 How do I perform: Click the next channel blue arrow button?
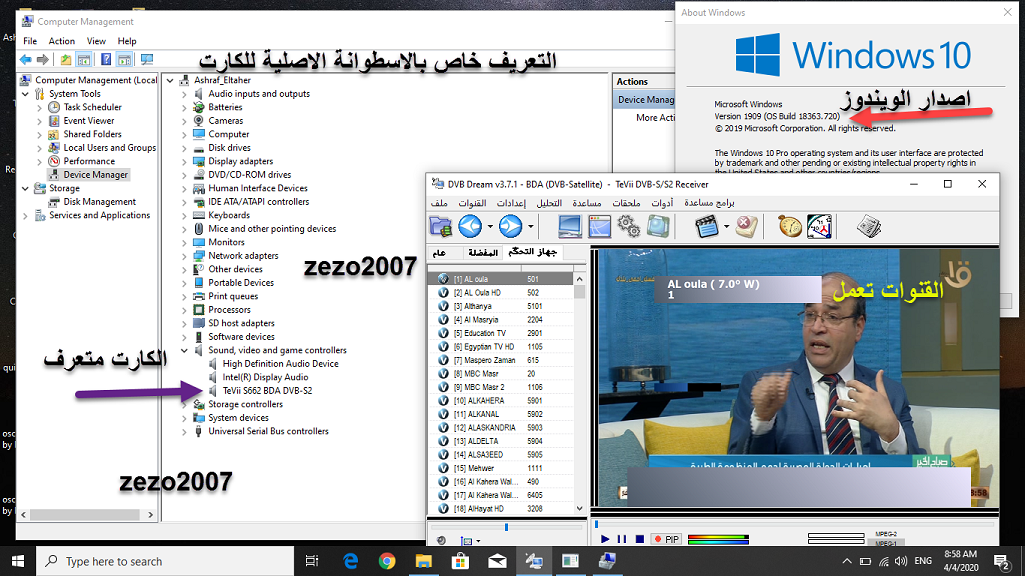tap(511, 226)
